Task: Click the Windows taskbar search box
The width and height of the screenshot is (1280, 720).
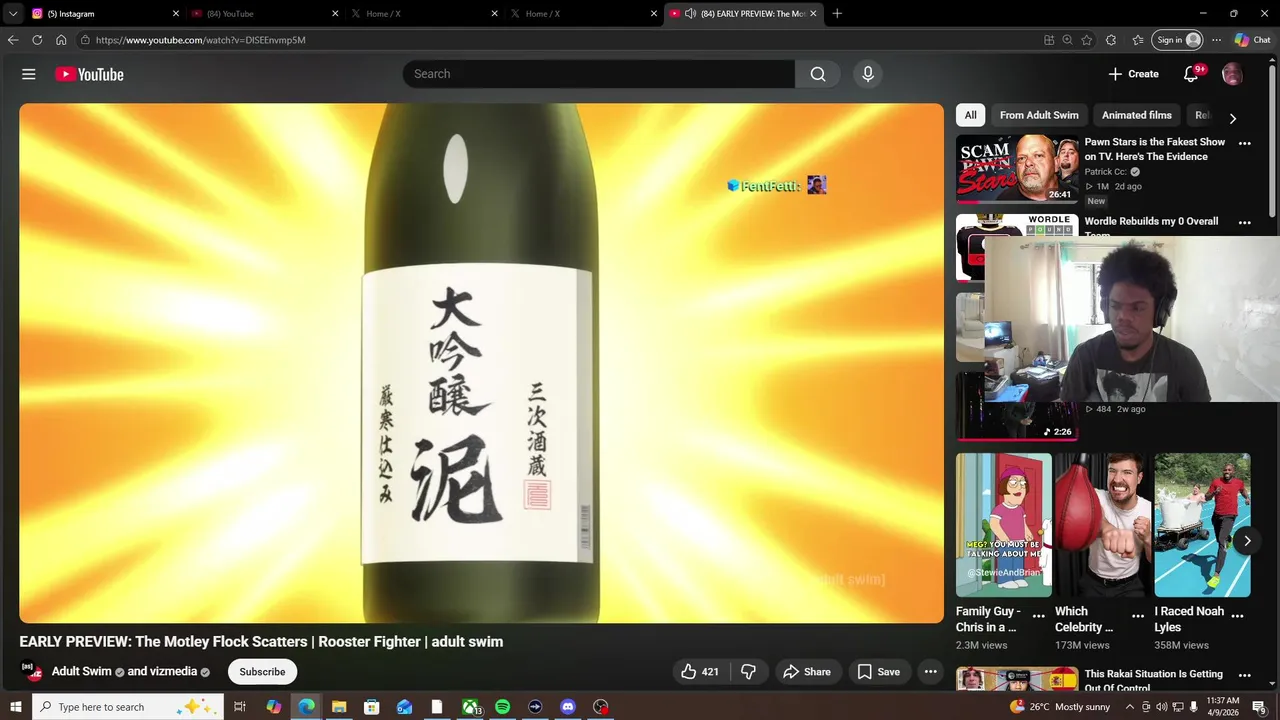Action: pos(129,707)
